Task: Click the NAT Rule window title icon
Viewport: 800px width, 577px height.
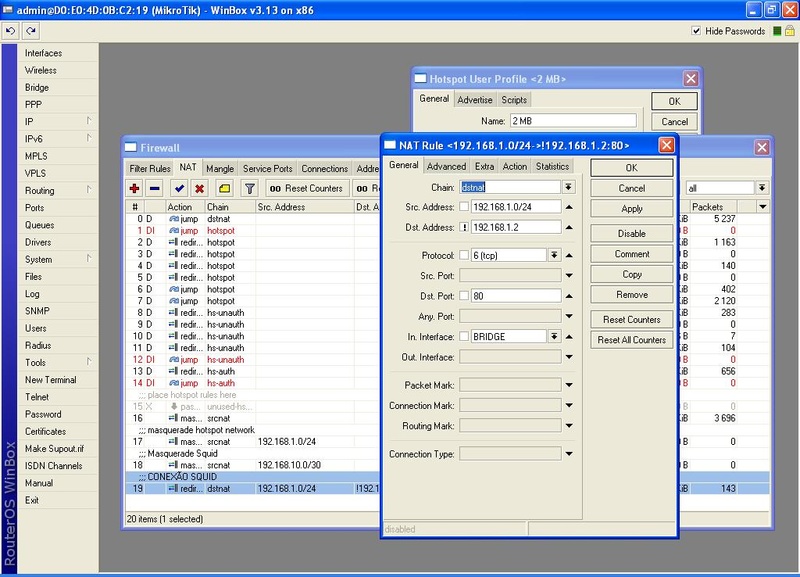Action: 390,145
